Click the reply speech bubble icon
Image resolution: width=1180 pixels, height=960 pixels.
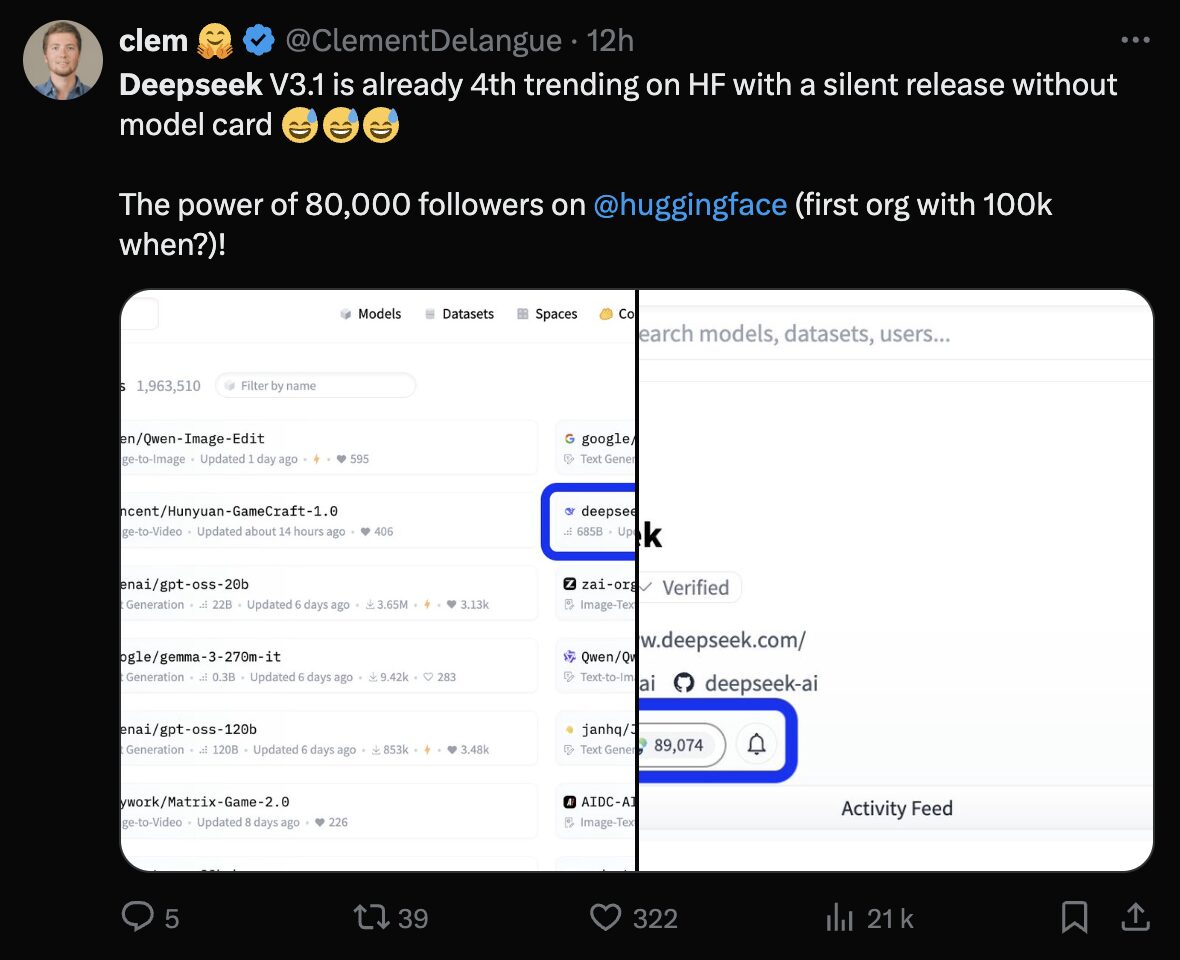tap(137, 917)
